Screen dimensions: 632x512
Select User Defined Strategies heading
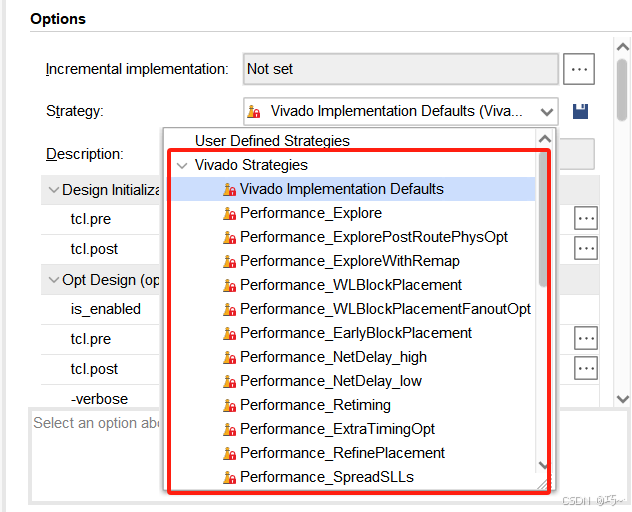click(272, 141)
